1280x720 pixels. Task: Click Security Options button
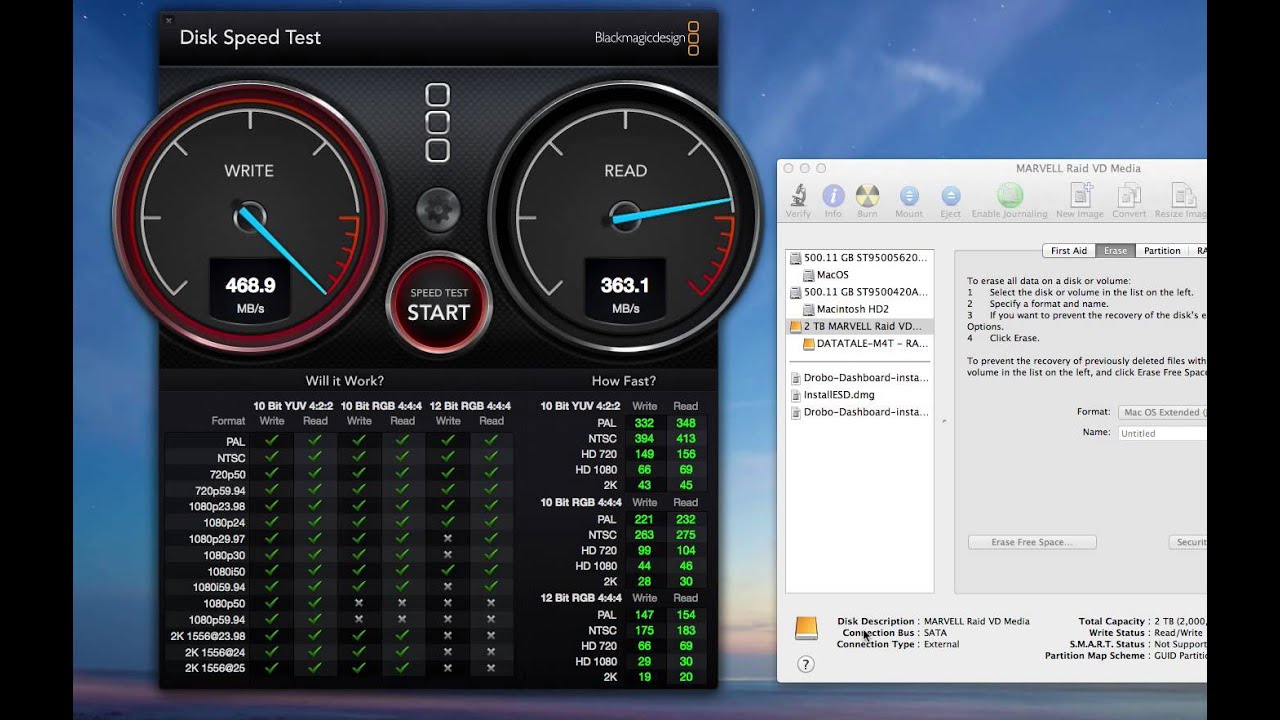click(x=1188, y=542)
